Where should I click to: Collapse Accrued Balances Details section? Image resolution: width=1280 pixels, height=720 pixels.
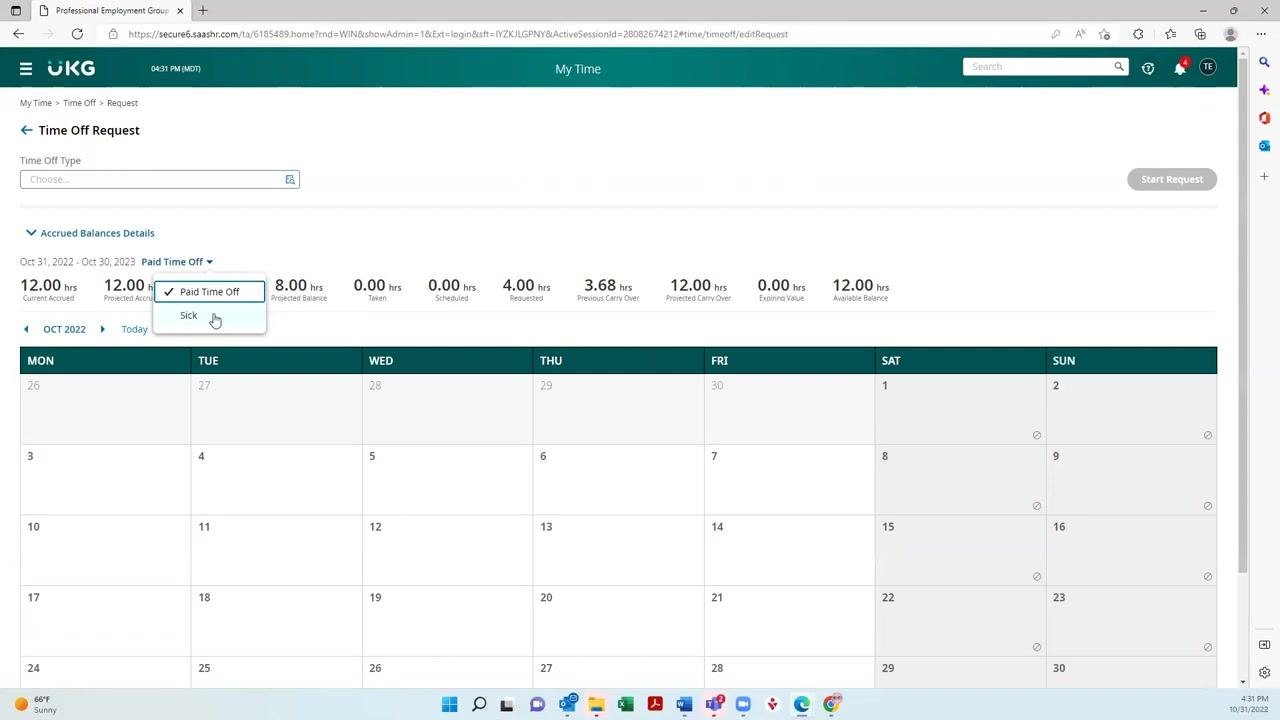(90, 233)
